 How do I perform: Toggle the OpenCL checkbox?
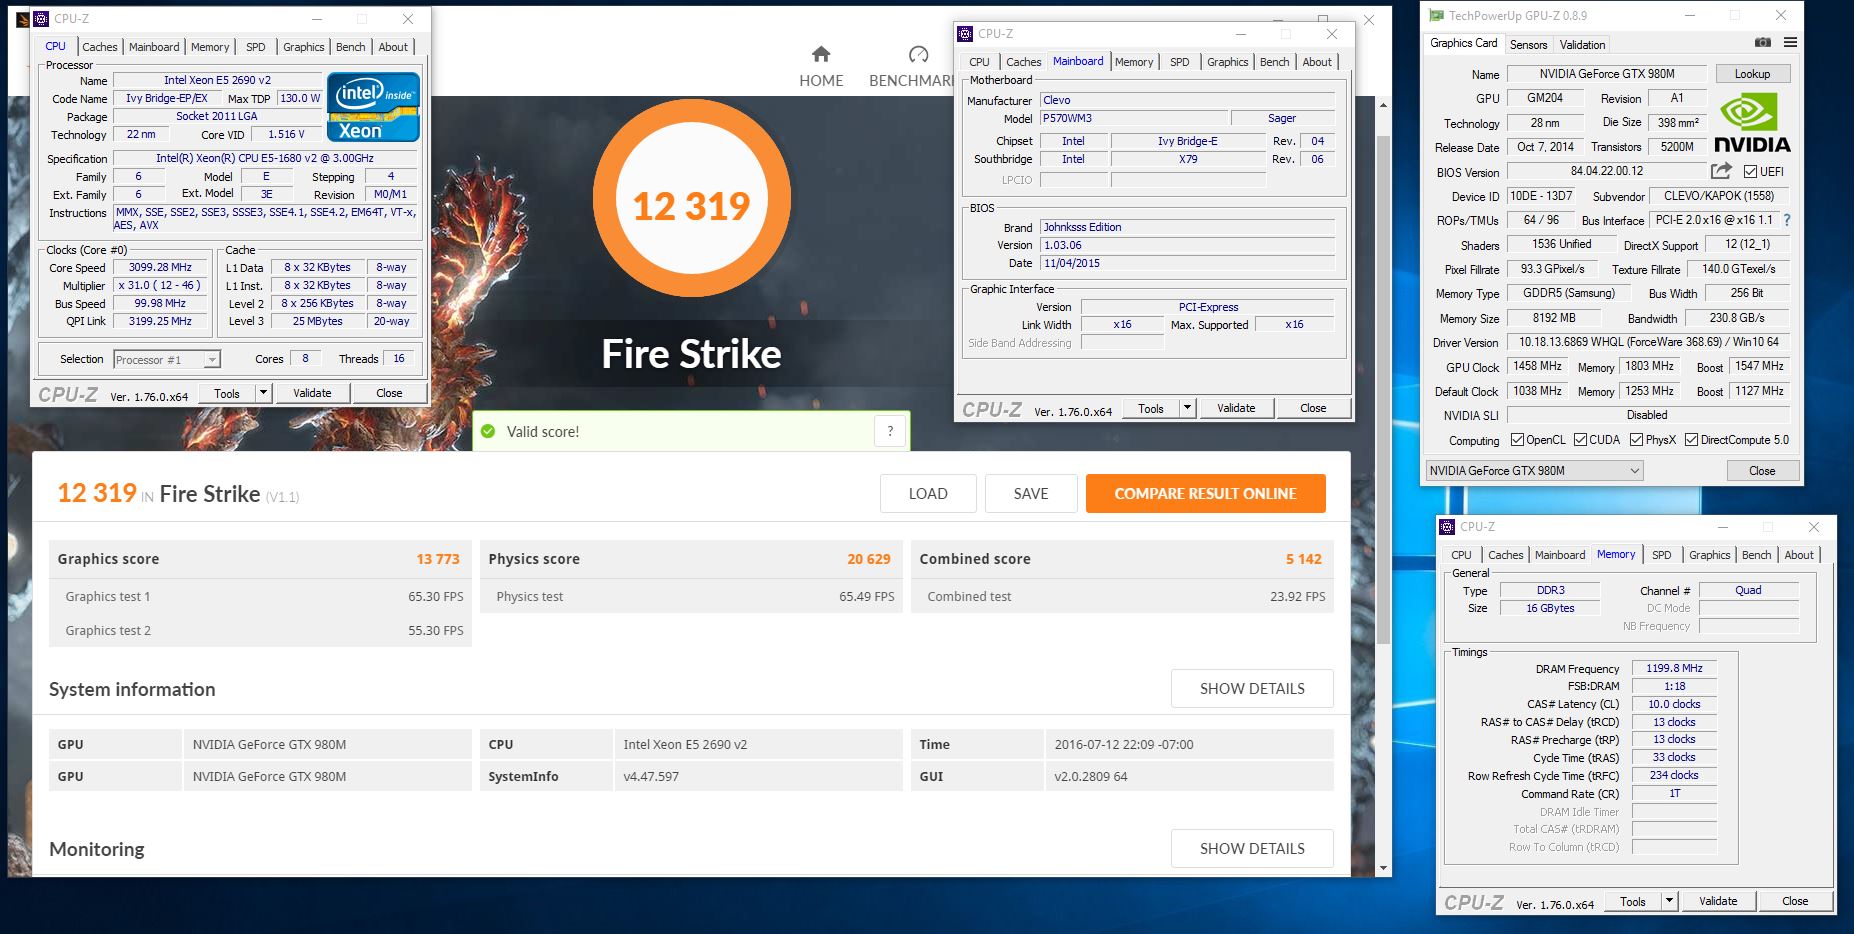(1517, 439)
